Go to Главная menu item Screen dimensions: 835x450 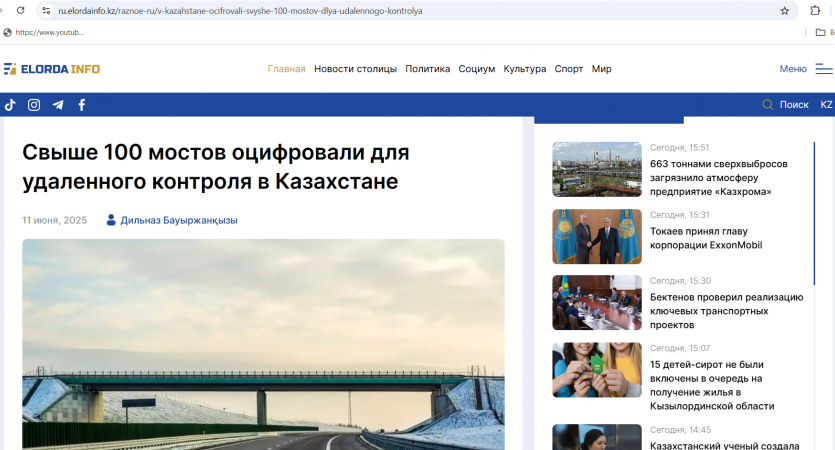pyautogui.click(x=286, y=69)
